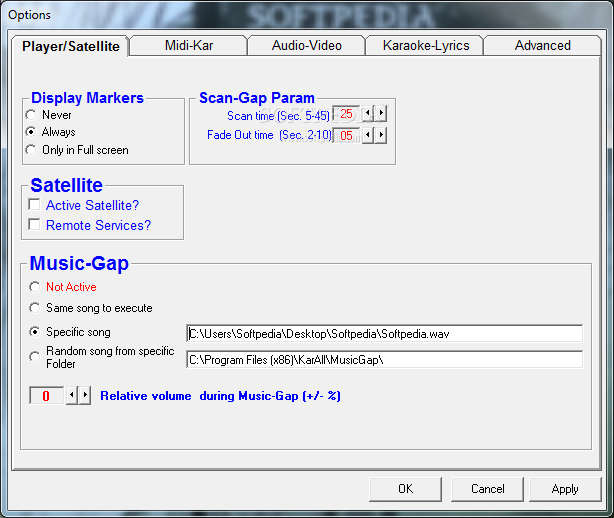Viewport: 614px width, 518px height.
Task: Decrease Fade Out time with left arrow
Action: pyautogui.click(x=368, y=135)
